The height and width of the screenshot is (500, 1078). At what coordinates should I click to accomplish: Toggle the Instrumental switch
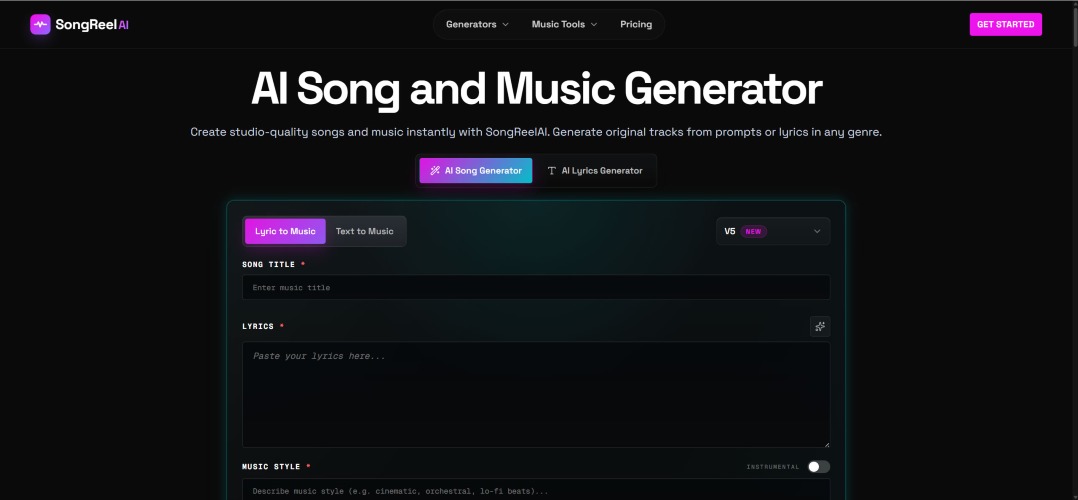coord(818,467)
